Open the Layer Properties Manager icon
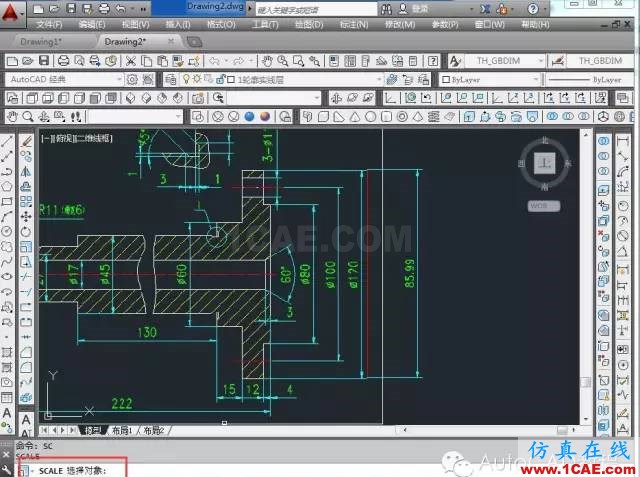This screenshot has width=640, height=477. pos(171,80)
